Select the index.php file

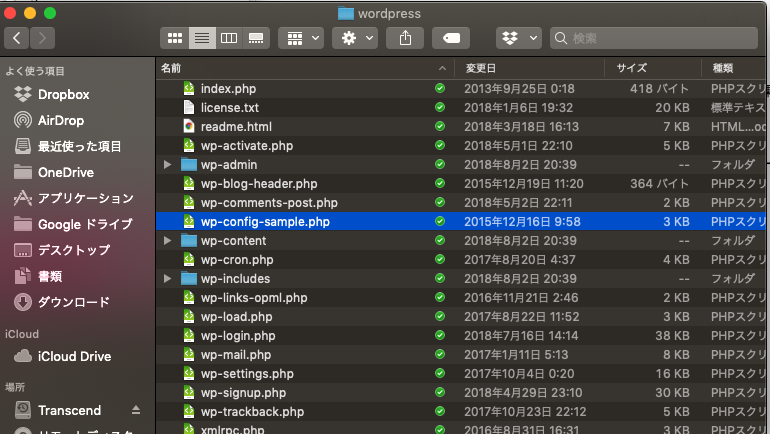pyautogui.click(x=461, y=88)
